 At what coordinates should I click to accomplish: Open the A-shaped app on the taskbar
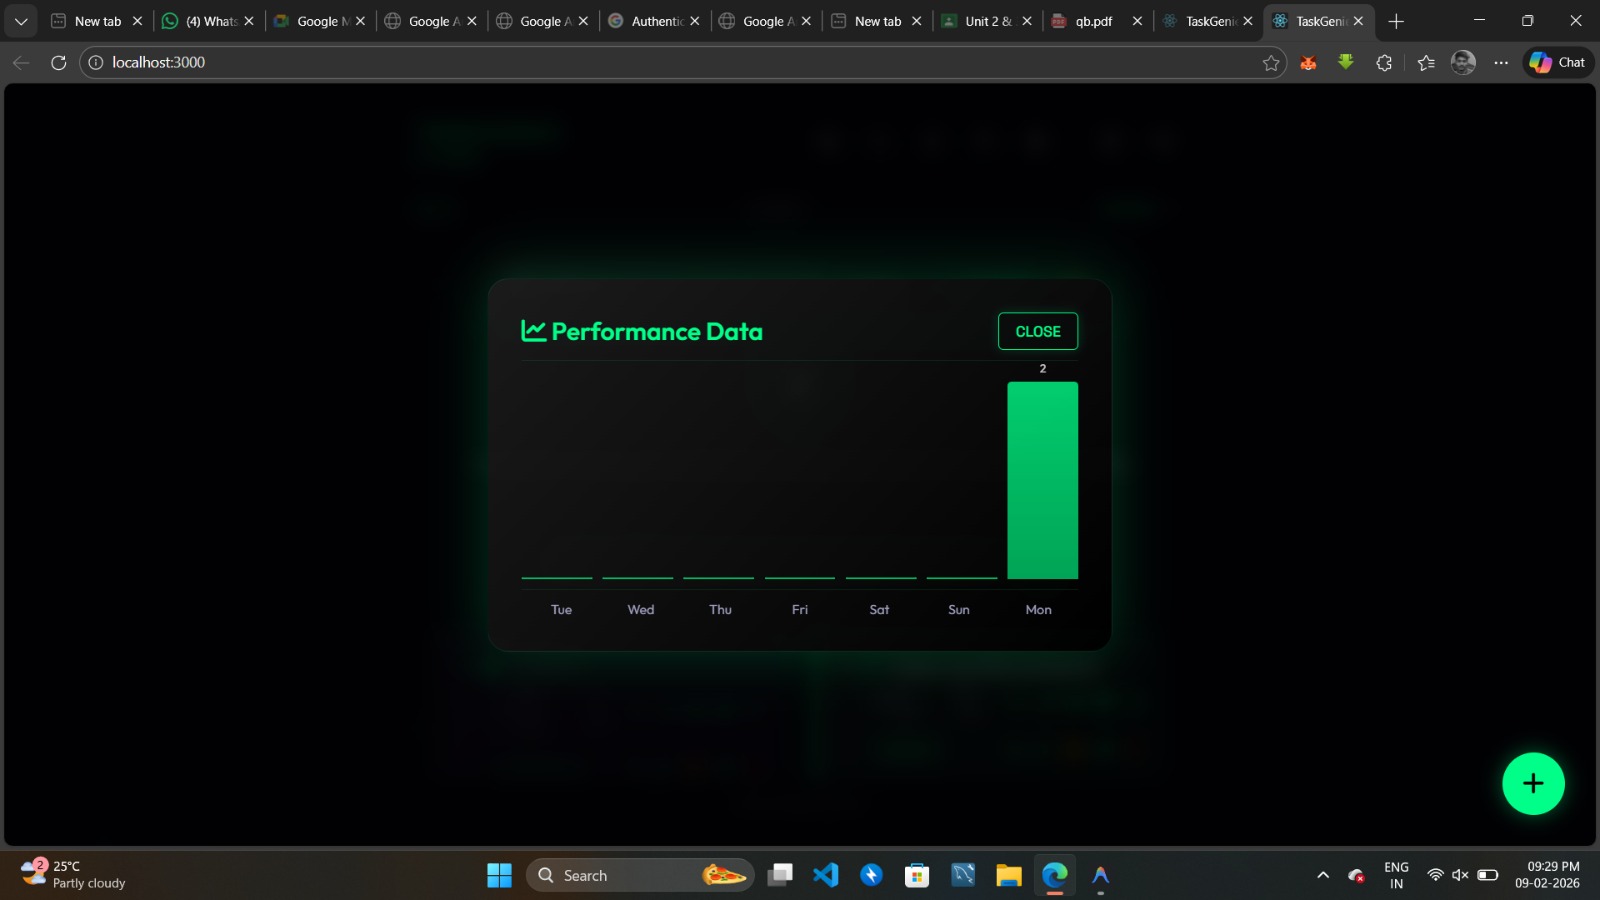[1101, 875]
